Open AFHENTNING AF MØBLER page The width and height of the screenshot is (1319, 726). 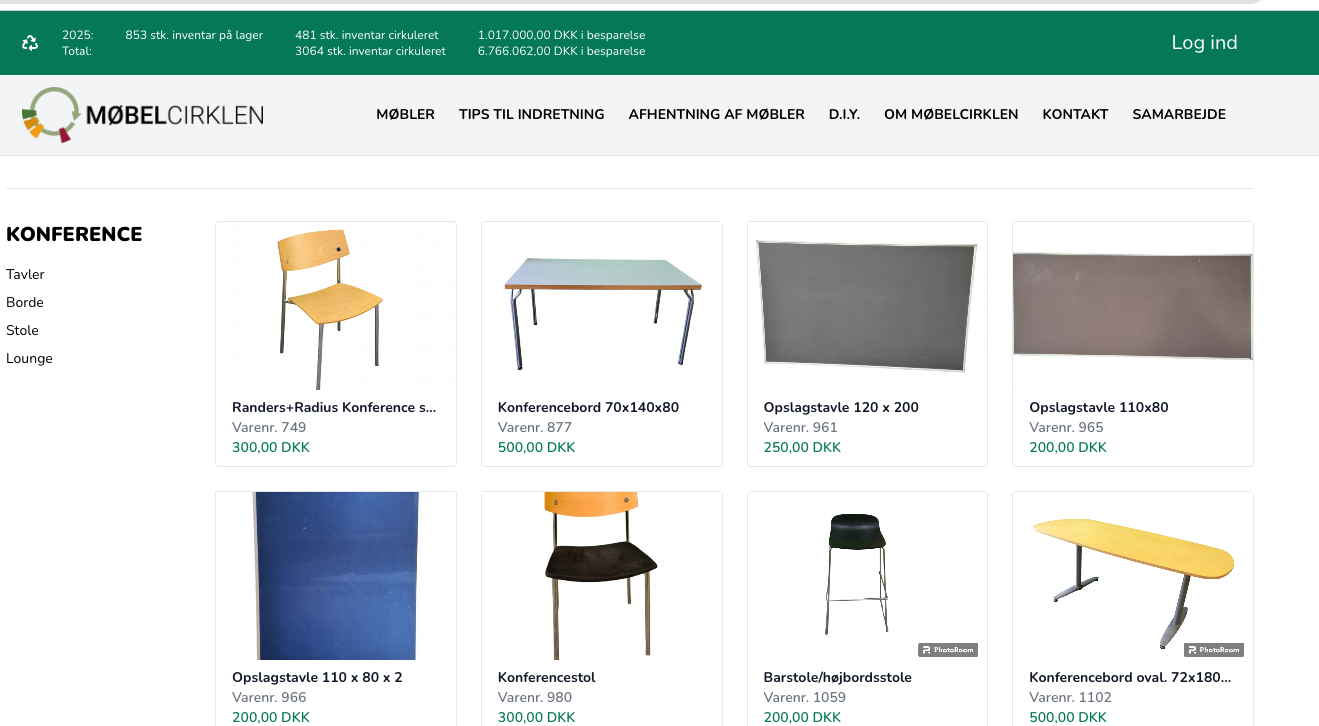click(x=716, y=114)
